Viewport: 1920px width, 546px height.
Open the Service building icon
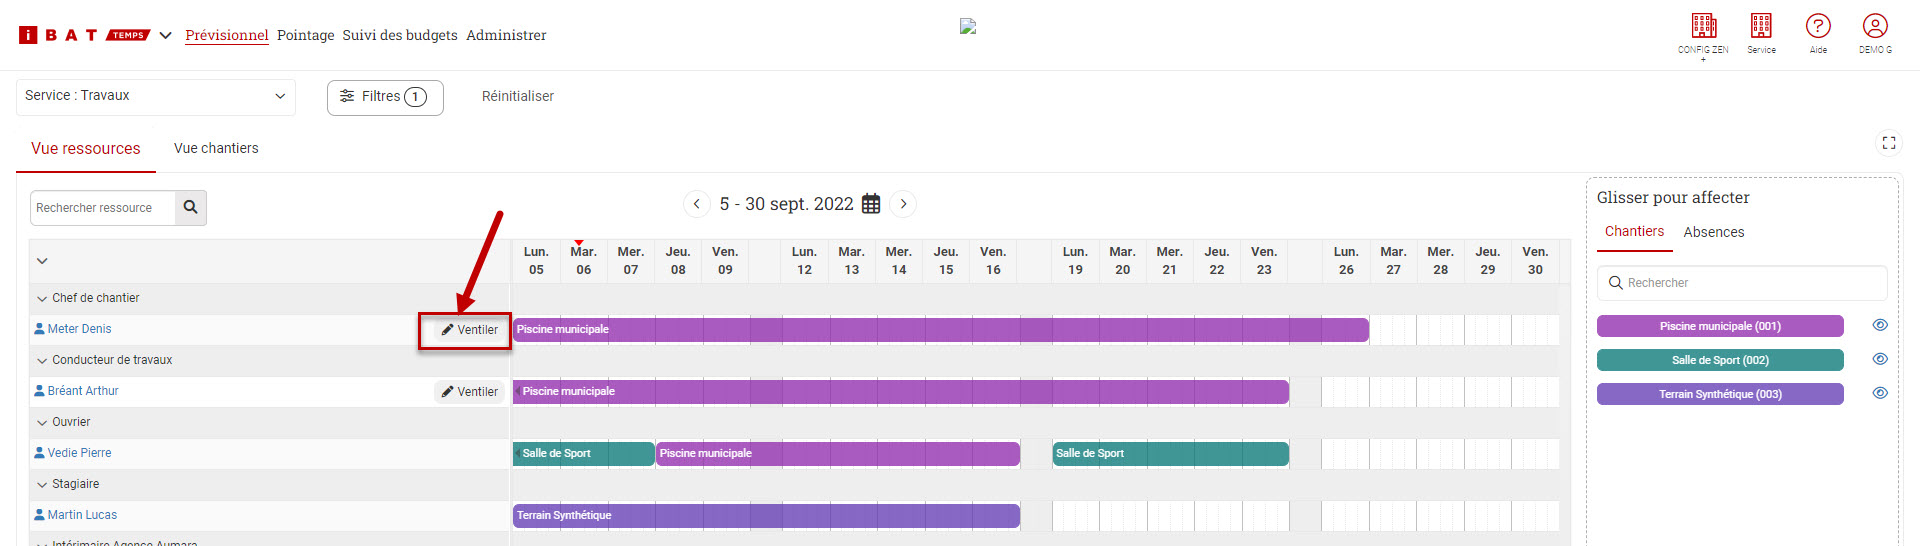[1761, 25]
